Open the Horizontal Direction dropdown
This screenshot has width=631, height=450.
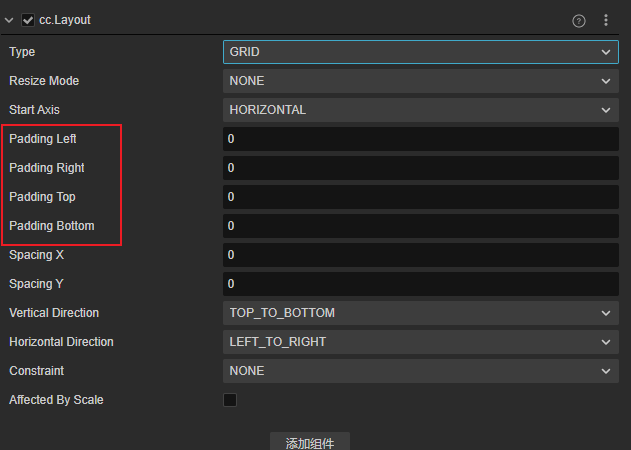point(420,342)
